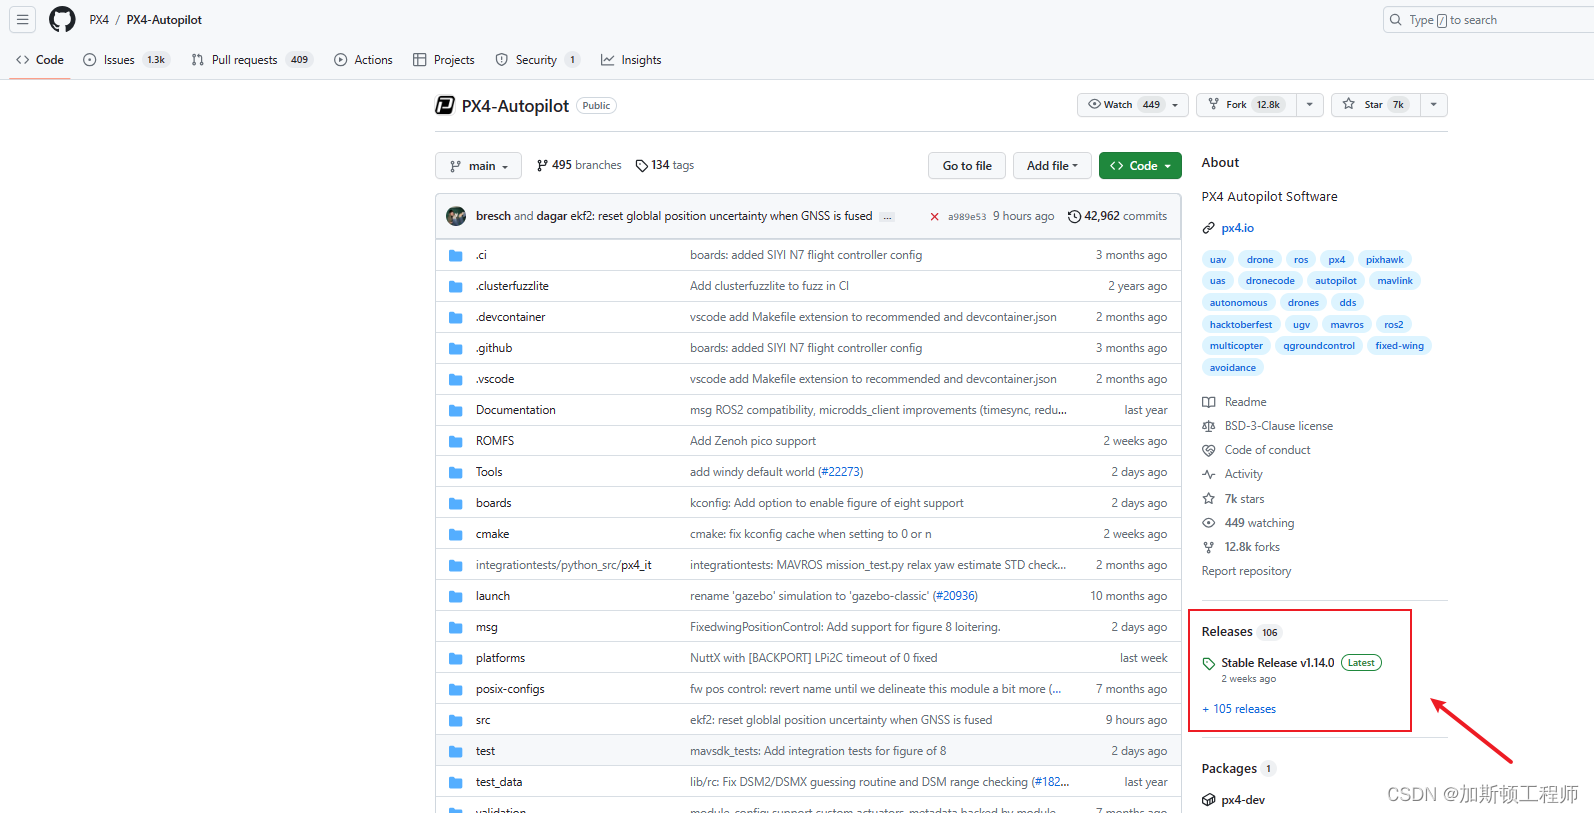Click the Activity pulse icon

[1208, 474]
